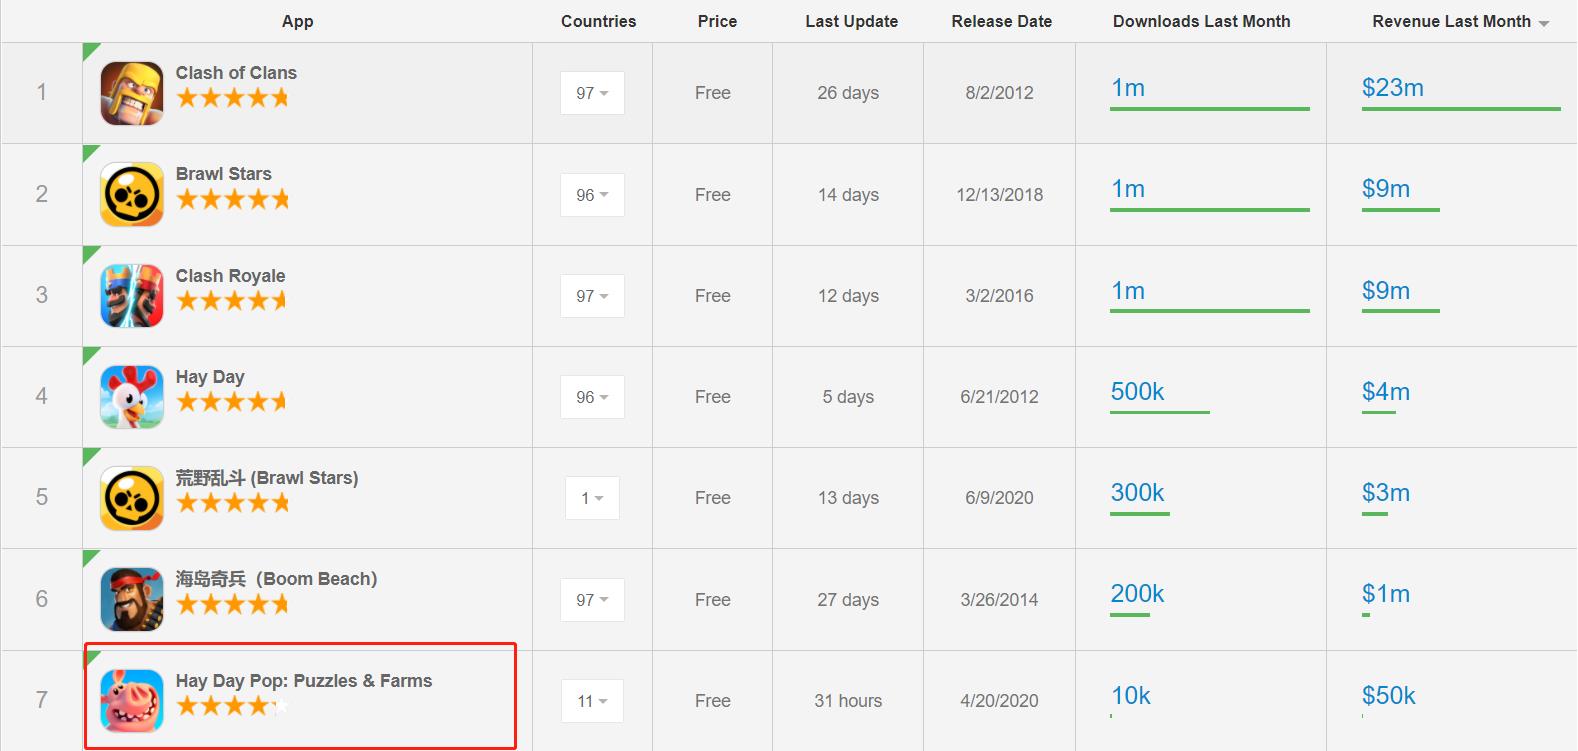Click the 31 hours last update cell
Viewport: 1578px width, 751px height.
[x=848, y=701]
